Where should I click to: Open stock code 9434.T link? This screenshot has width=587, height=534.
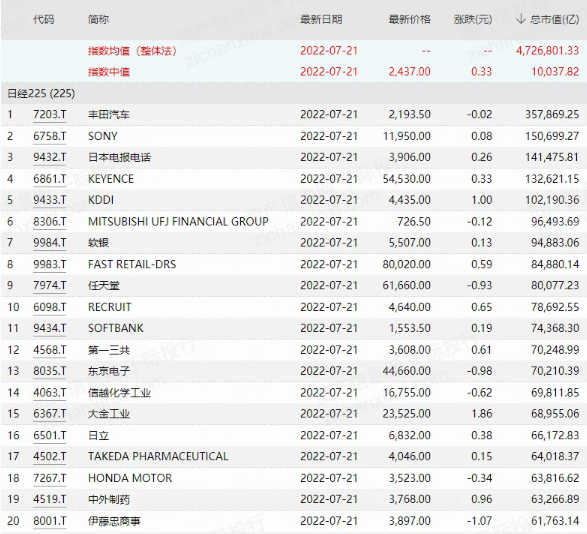pyautogui.click(x=49, y=328)
